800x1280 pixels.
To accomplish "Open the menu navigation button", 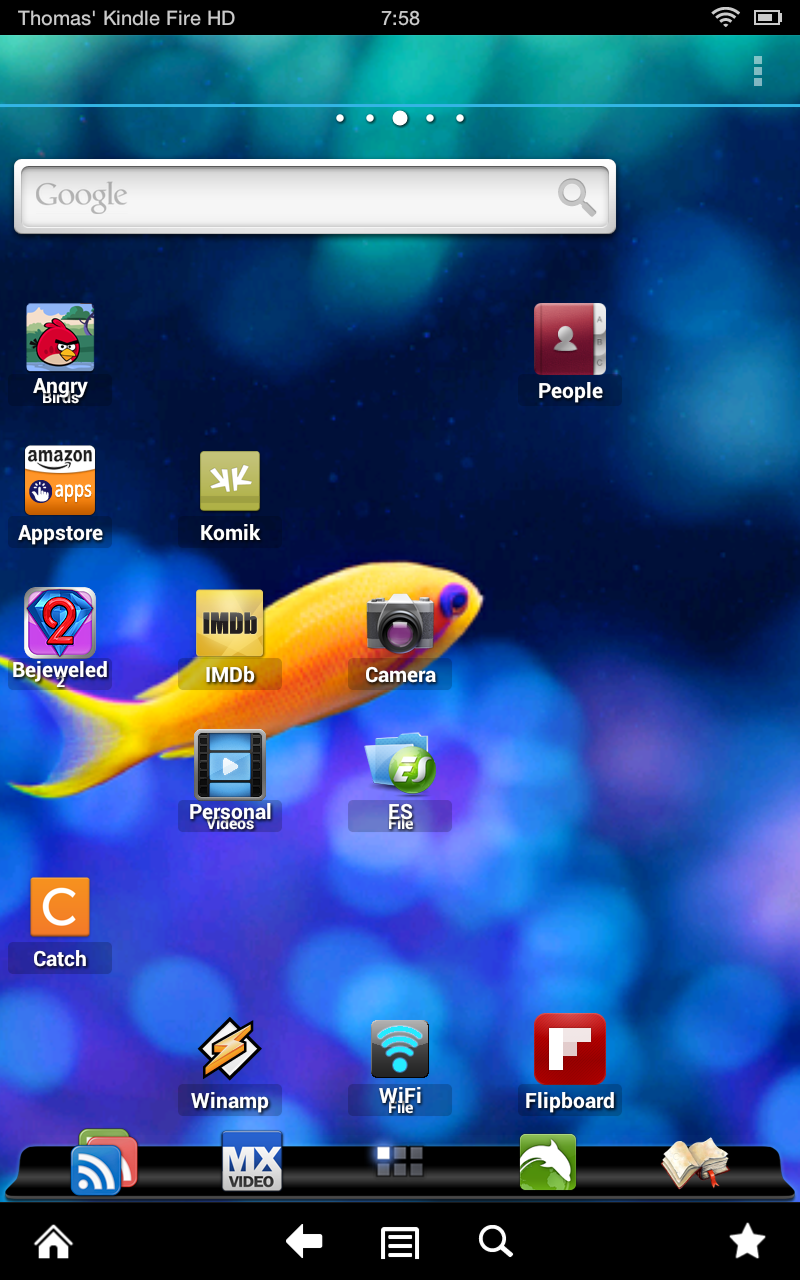I will [x=400, y=1243].
